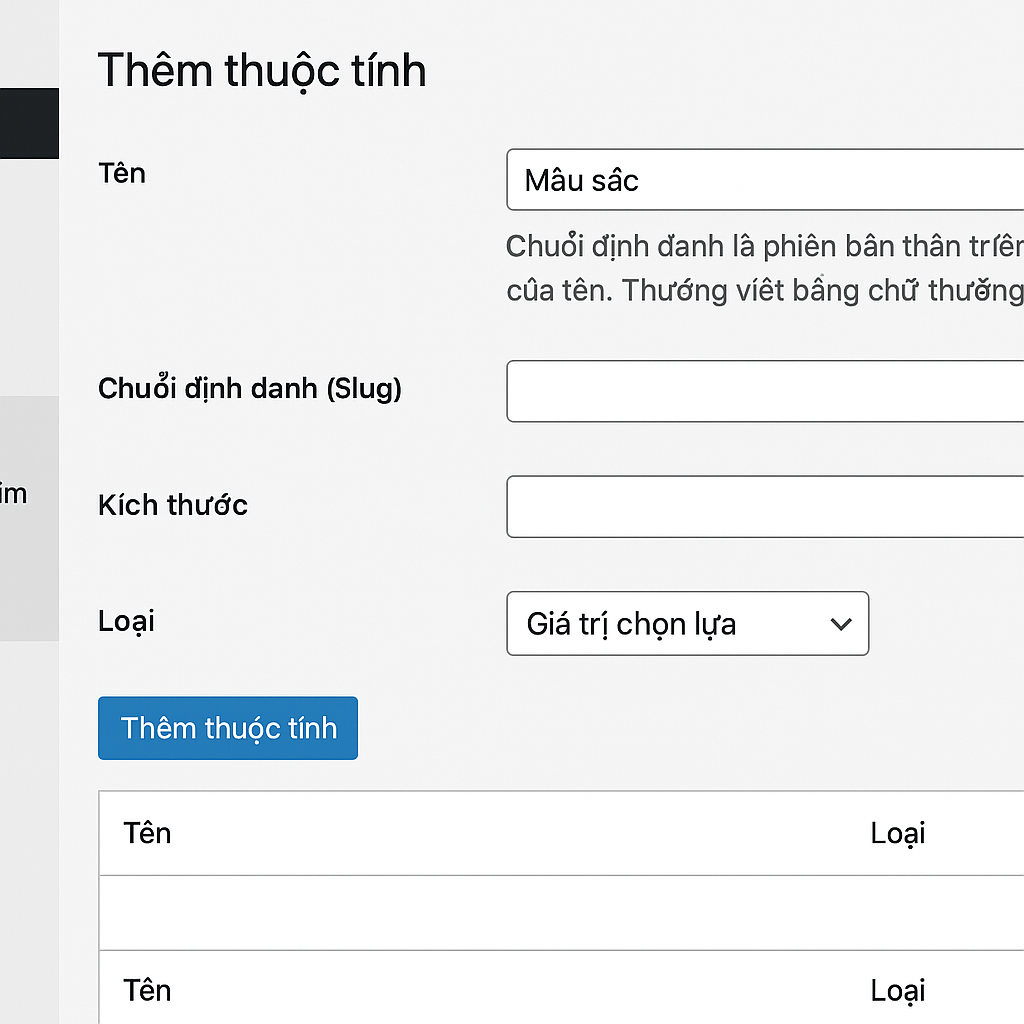The height and width of the screenshot is (1024, 1024).
Task: Click the Thêm thuộc tính page heading
Action: 261,70
